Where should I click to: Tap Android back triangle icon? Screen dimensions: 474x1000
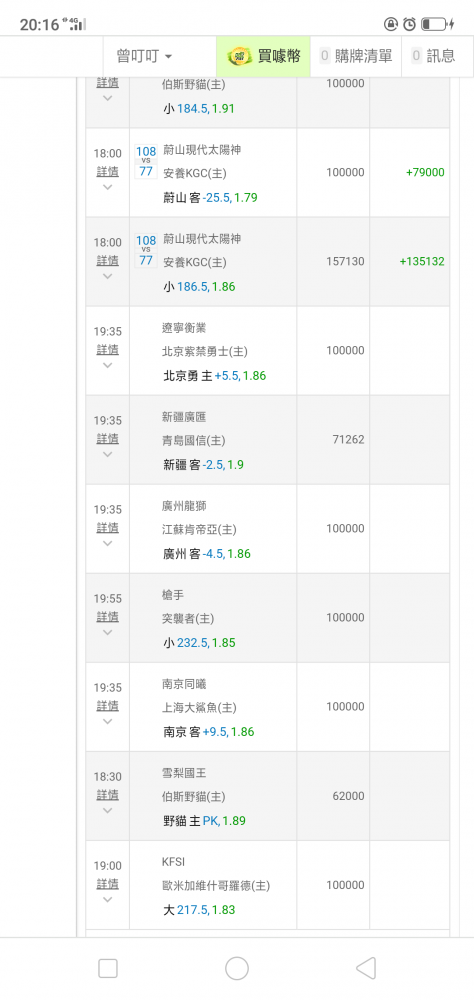366,968
